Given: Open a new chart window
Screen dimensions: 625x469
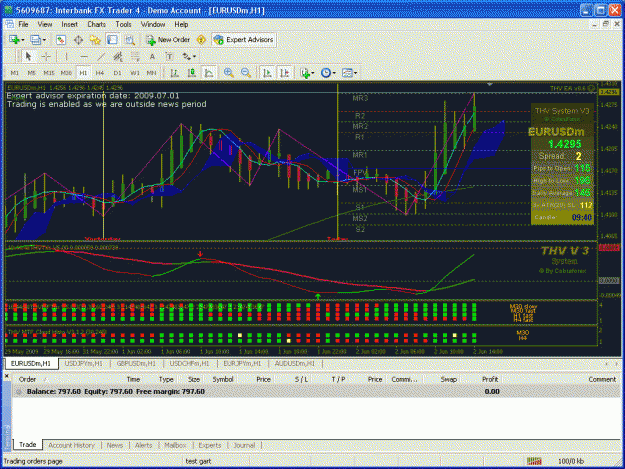Looking at the screenshot, I should tap(14, 40).
